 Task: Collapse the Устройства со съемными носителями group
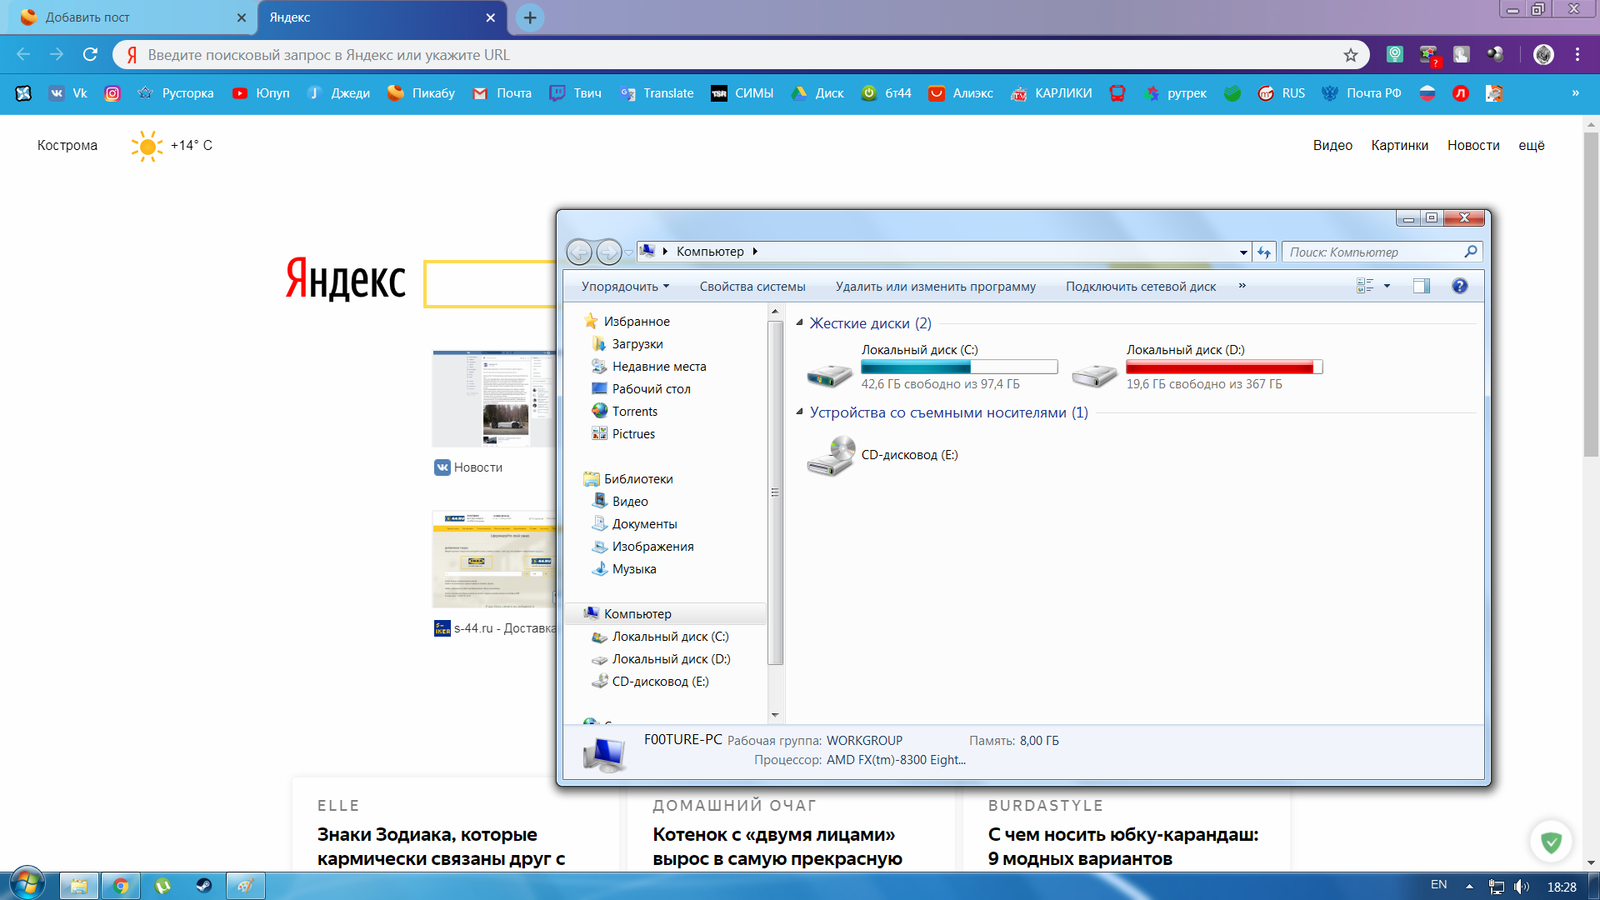pos(799,412)
